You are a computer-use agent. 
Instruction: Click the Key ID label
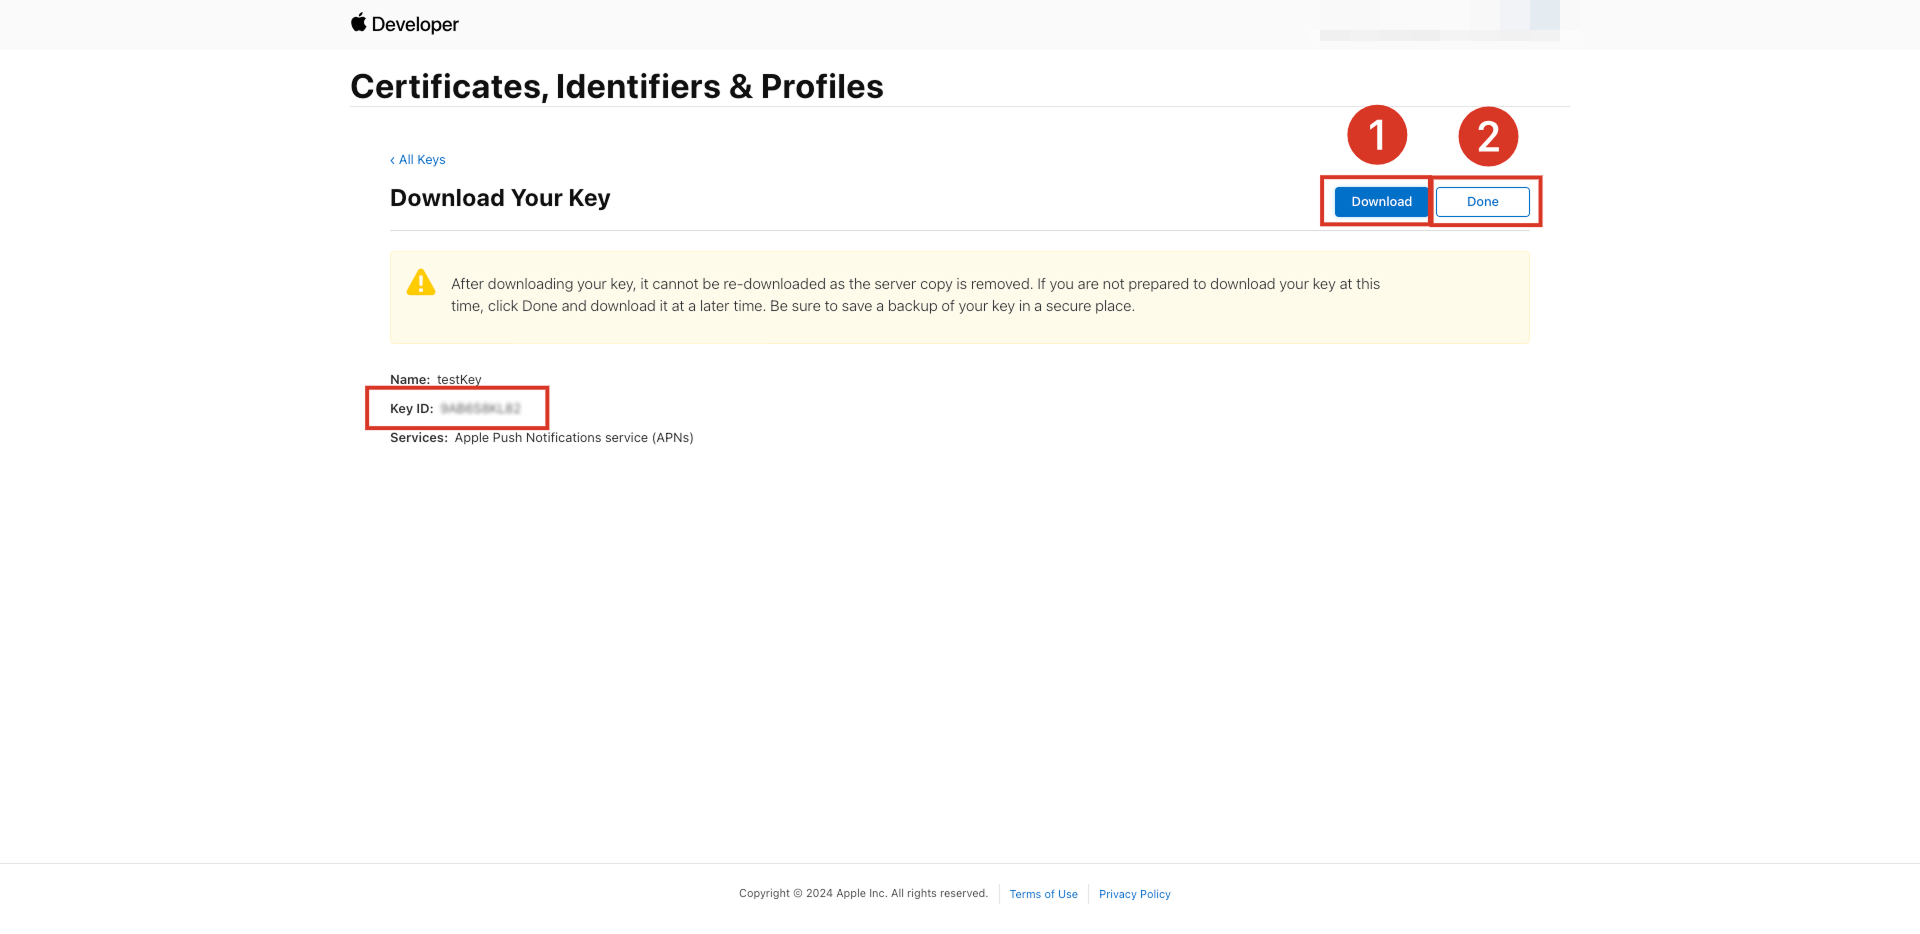[411, 409]
